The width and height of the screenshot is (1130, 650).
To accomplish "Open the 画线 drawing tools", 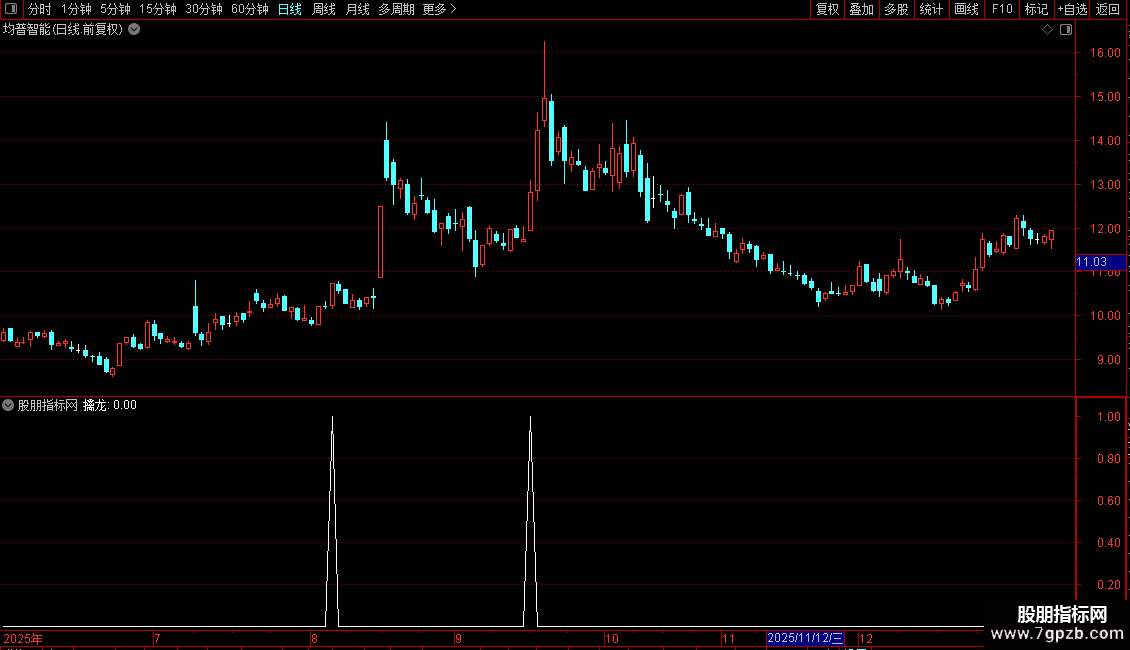I will (966, 9).
